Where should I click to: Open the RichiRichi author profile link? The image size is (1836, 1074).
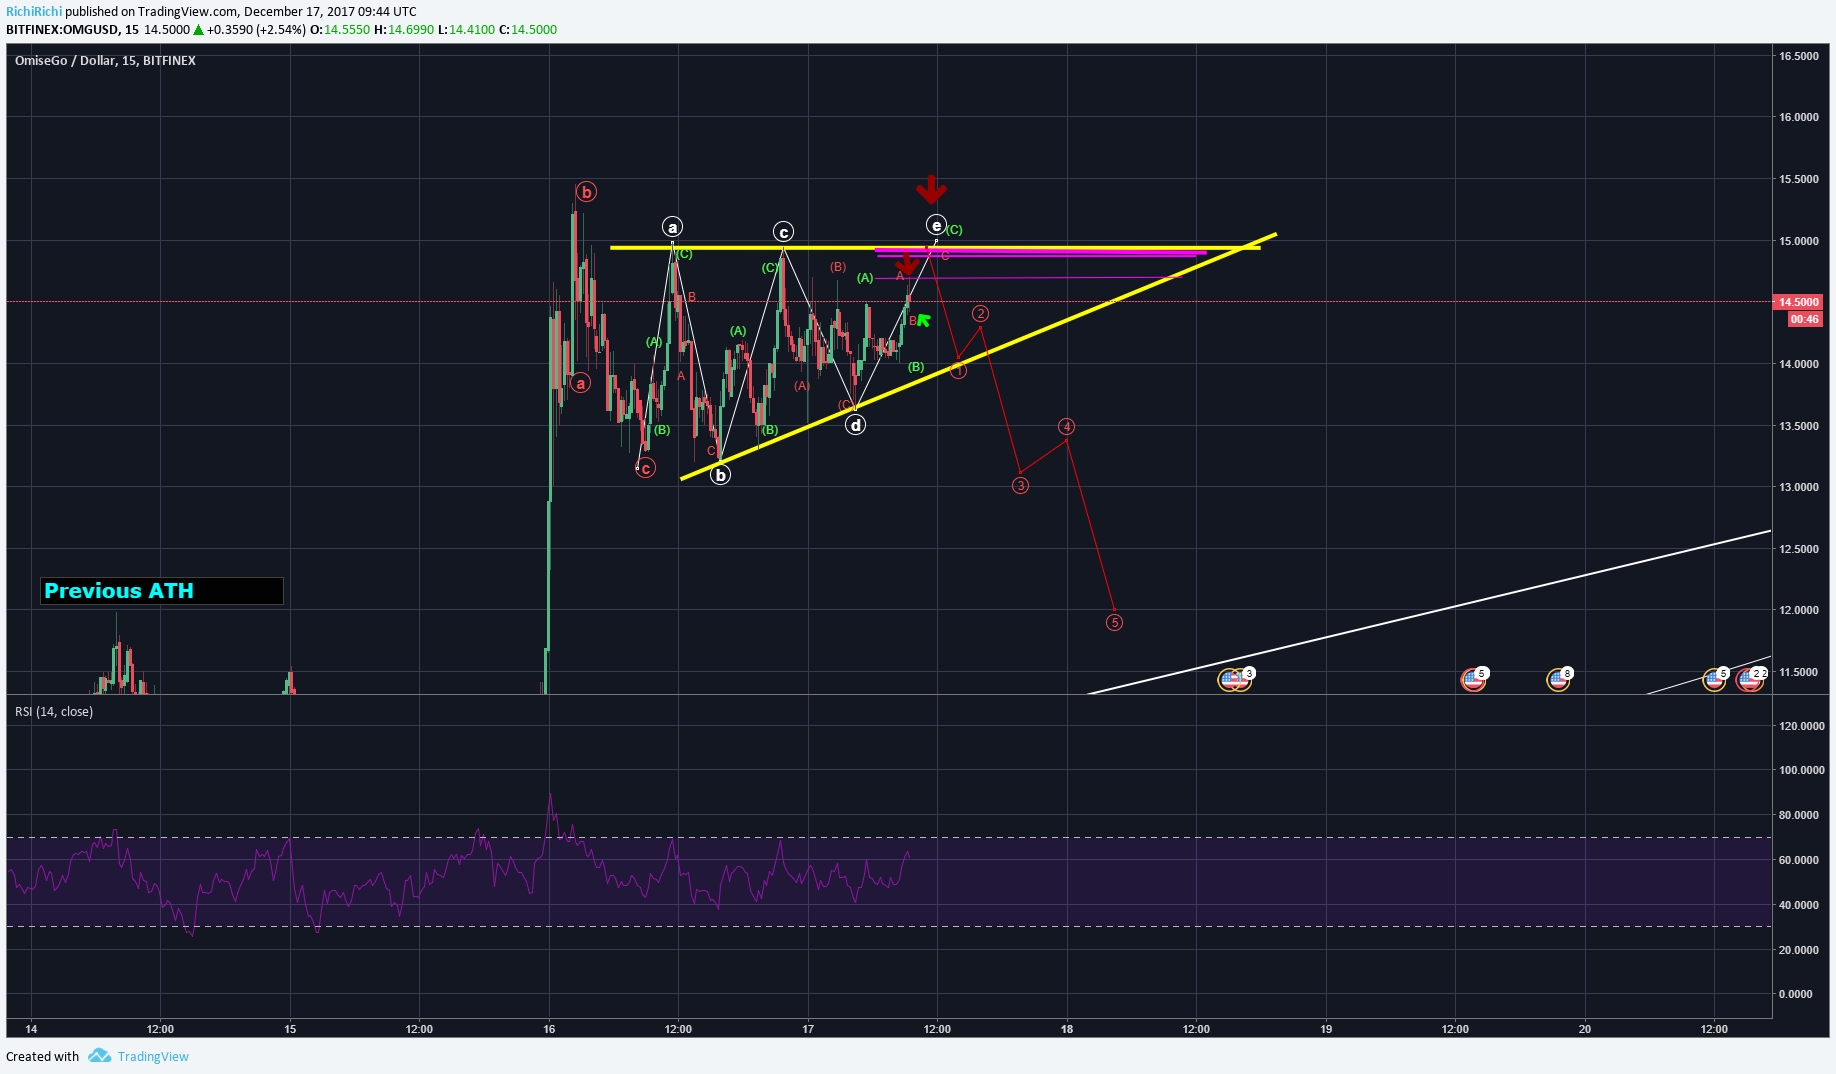click(x=34, y=11)
